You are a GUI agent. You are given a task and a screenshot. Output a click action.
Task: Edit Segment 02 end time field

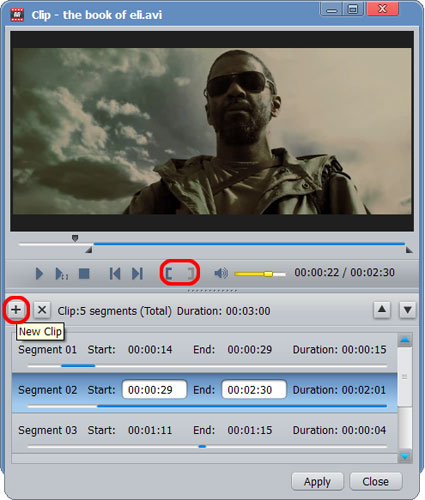pyautogui.click(x=254, y=389)
